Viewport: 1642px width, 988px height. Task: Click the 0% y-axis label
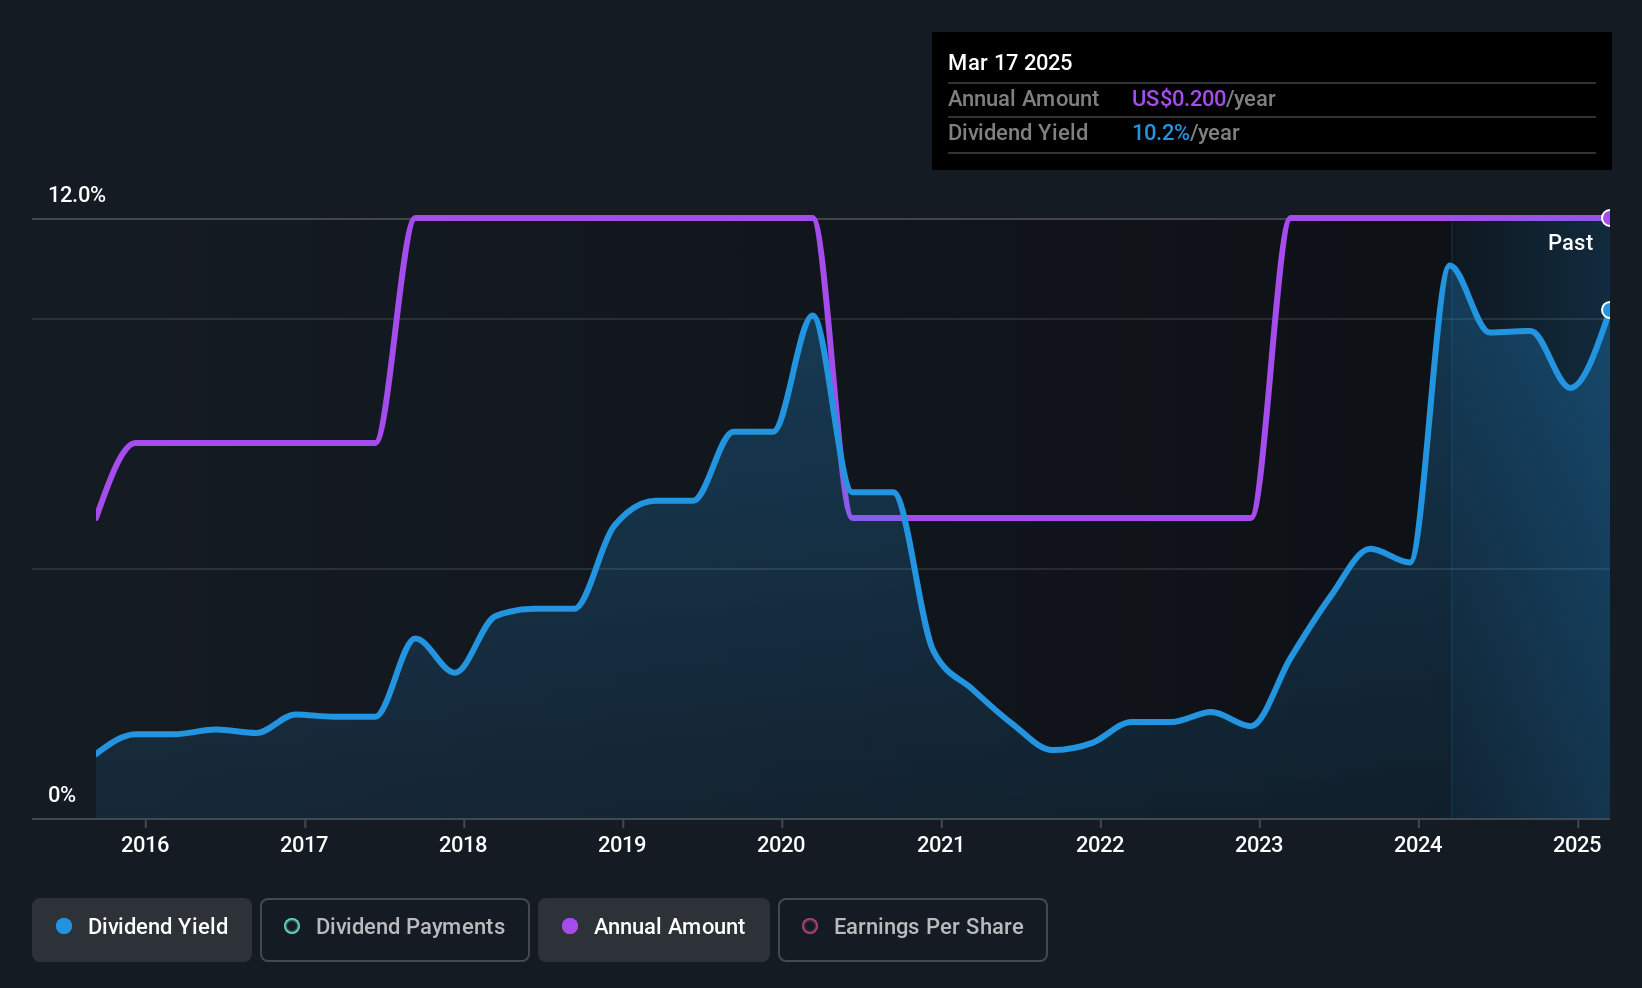pyautogui.click(x=62, y=795)
